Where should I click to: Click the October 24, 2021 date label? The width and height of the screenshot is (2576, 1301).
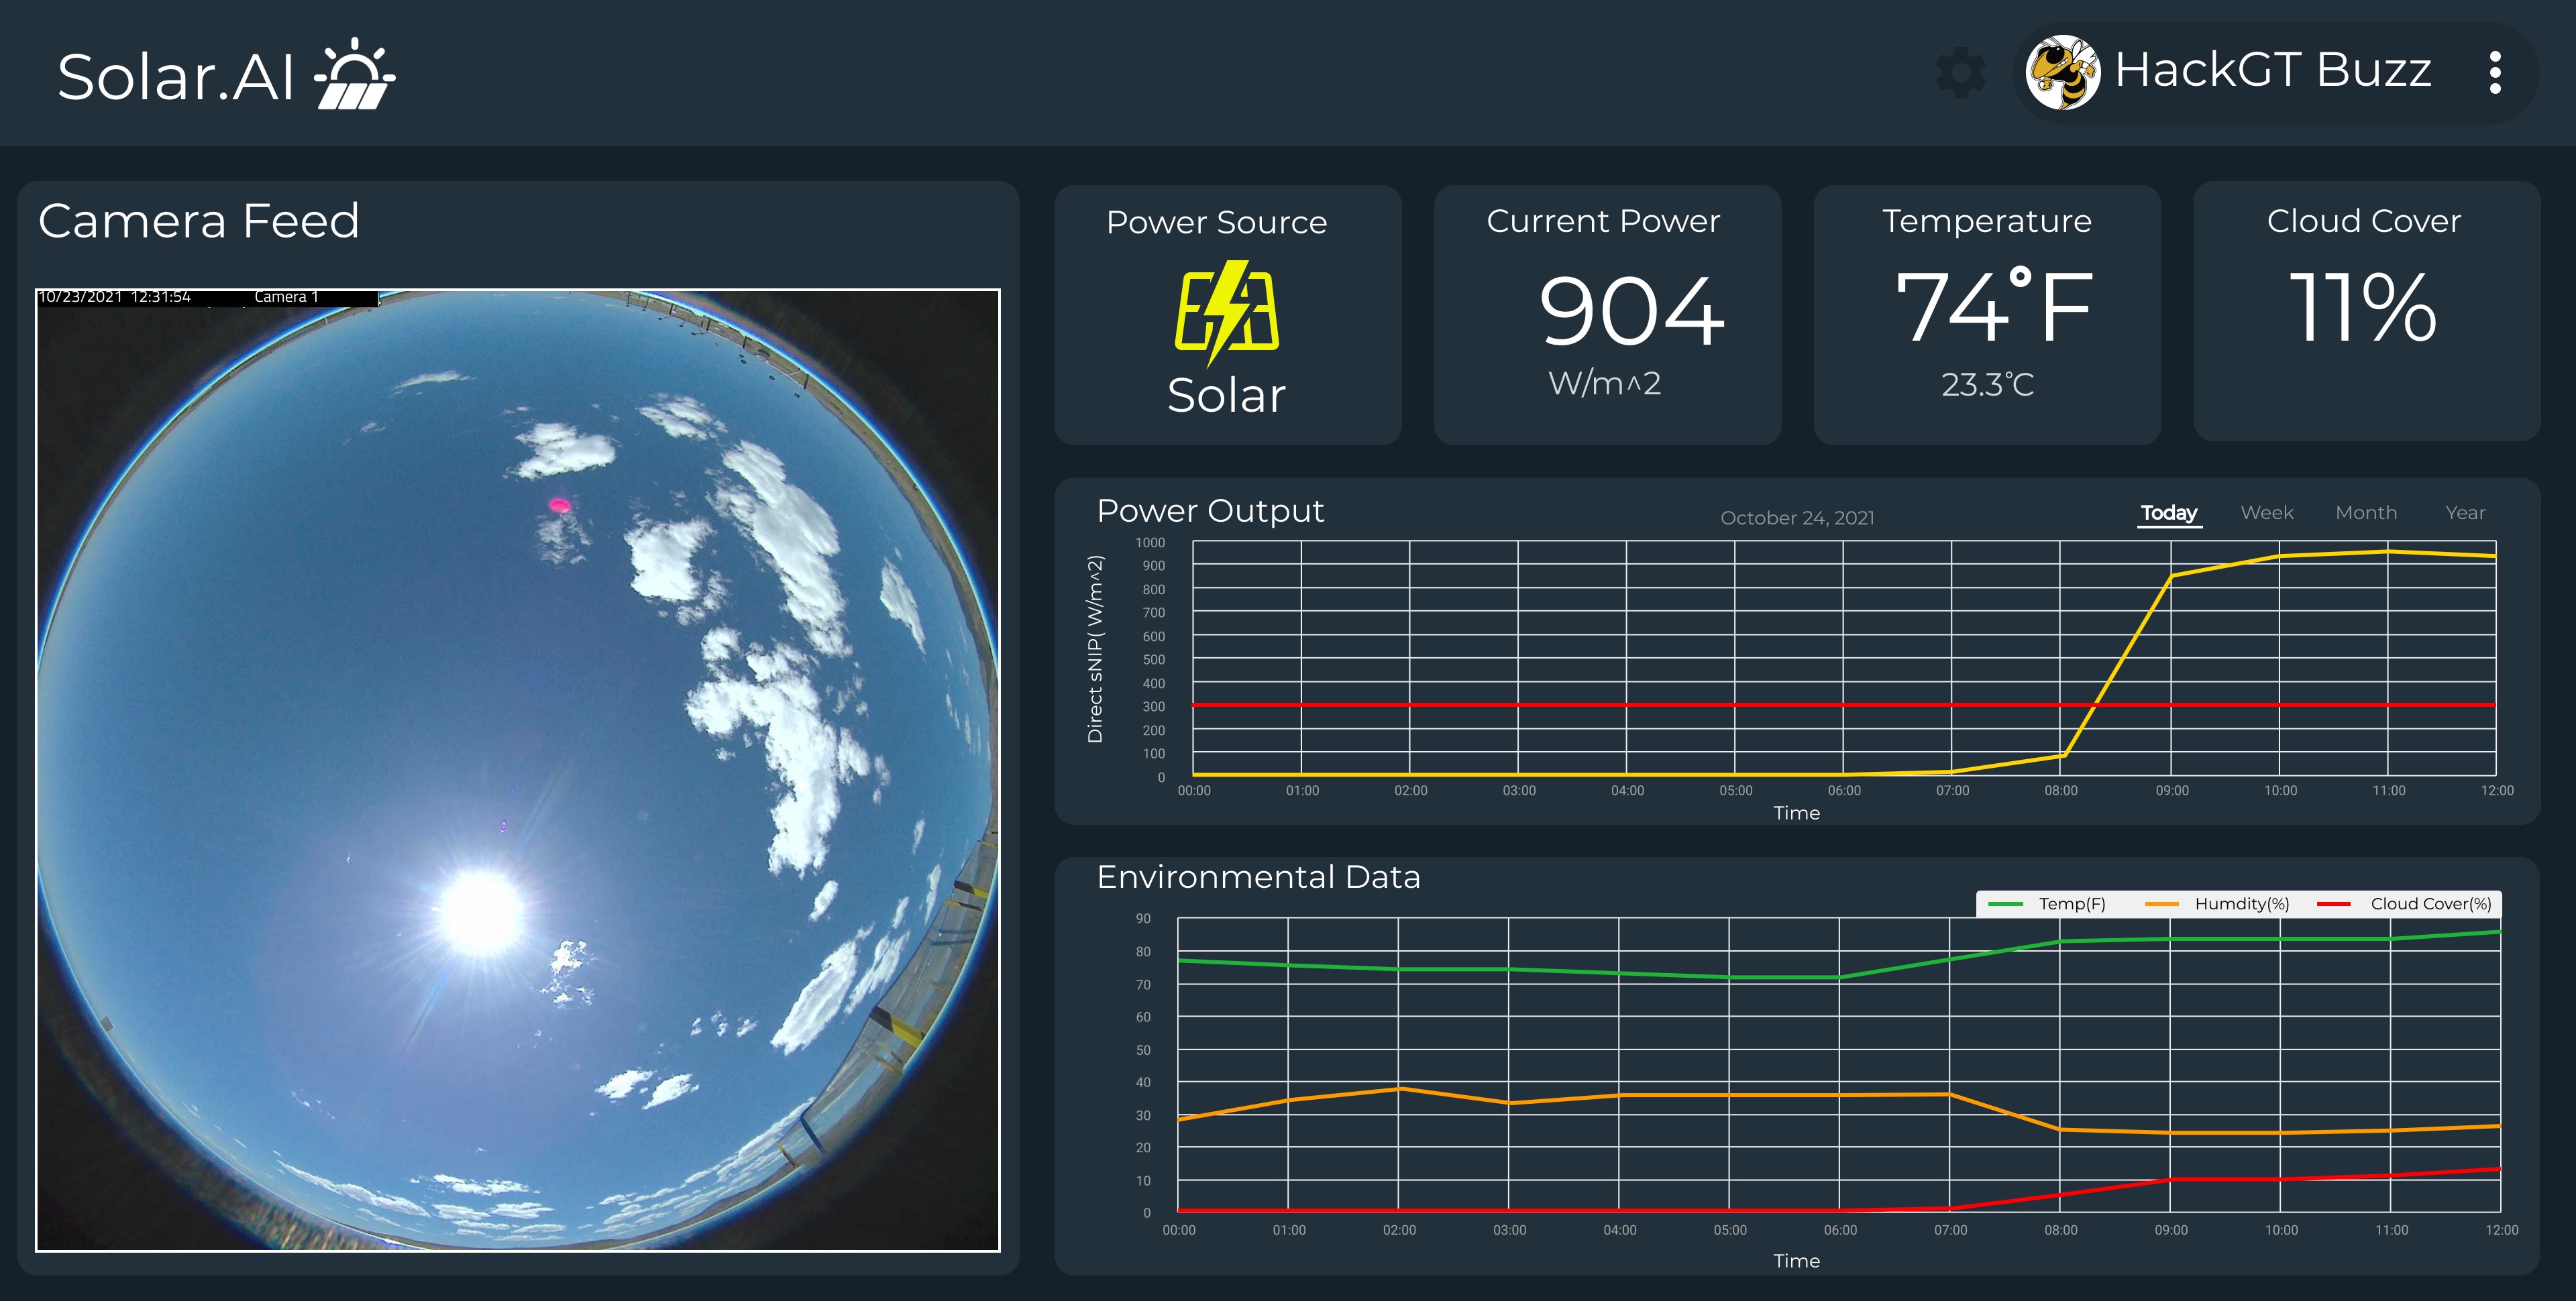(x=1797, y=518)
